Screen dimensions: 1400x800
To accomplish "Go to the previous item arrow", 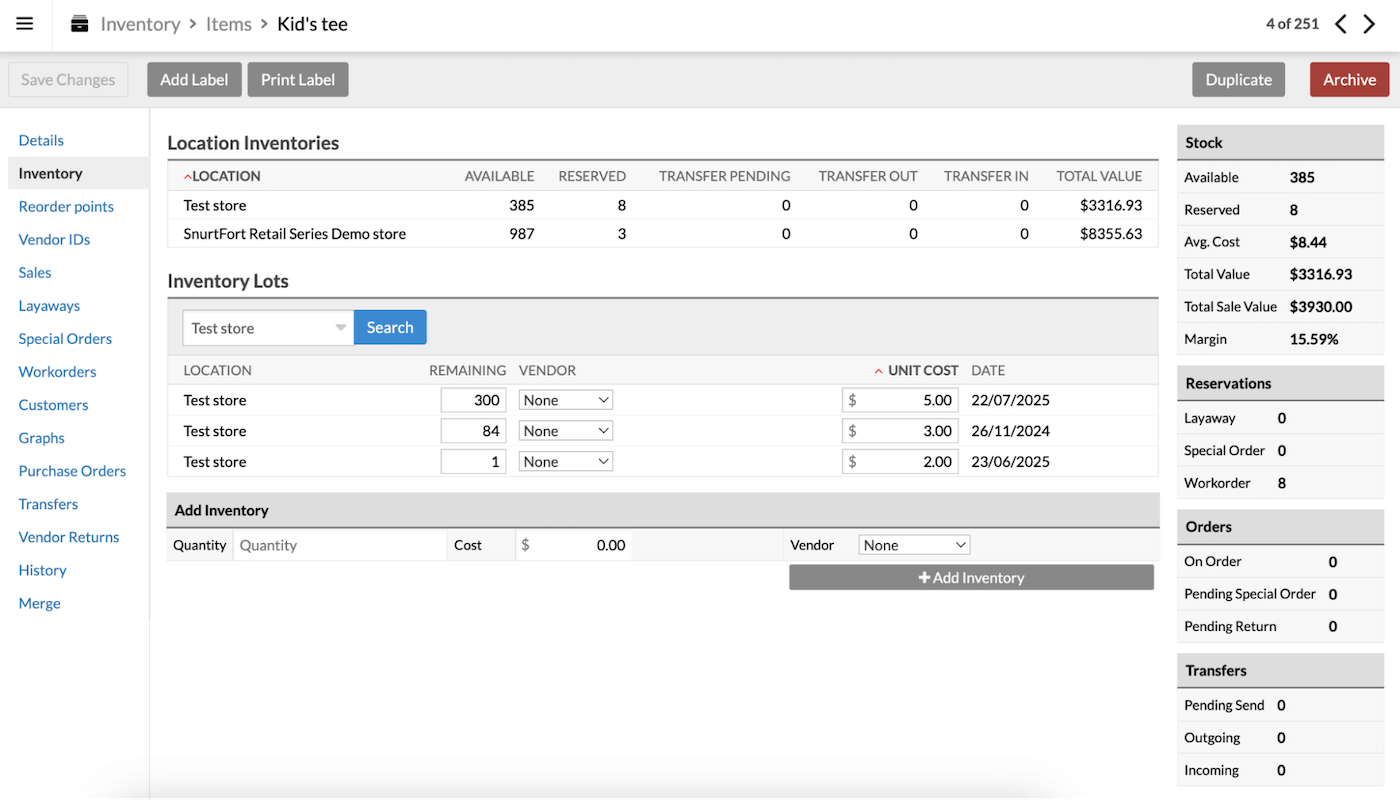I will (1341, 24).
